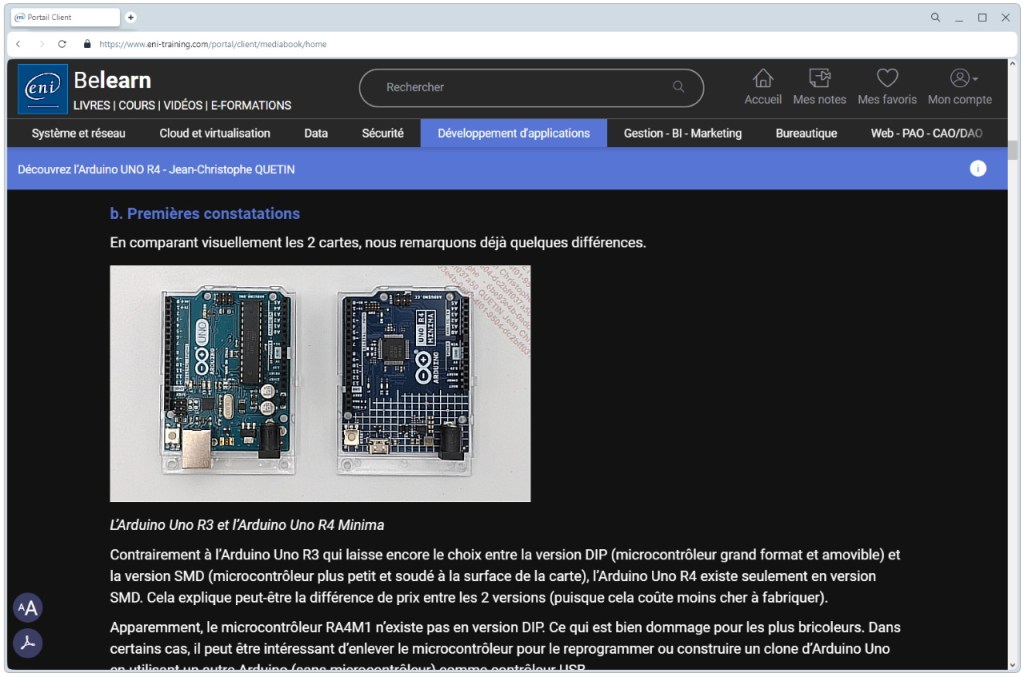Click the browser back arrow
This screenshot has height=677, width=1024.
[x=18, y=44]
